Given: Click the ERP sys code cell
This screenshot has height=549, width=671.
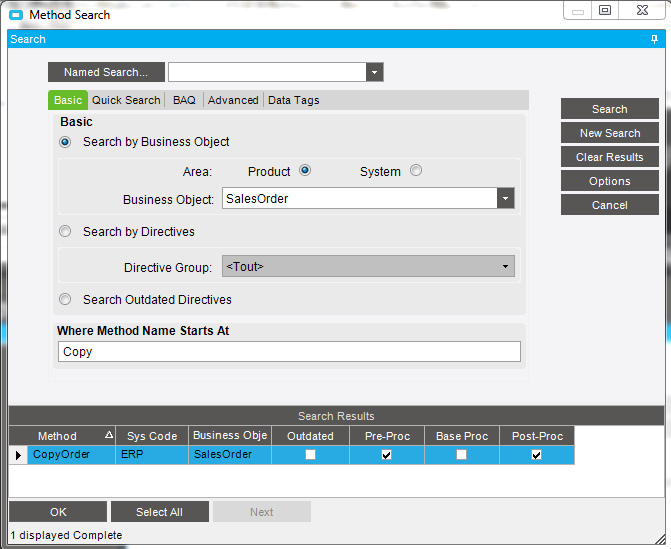Looking at the screenshot, I should 152,454.
